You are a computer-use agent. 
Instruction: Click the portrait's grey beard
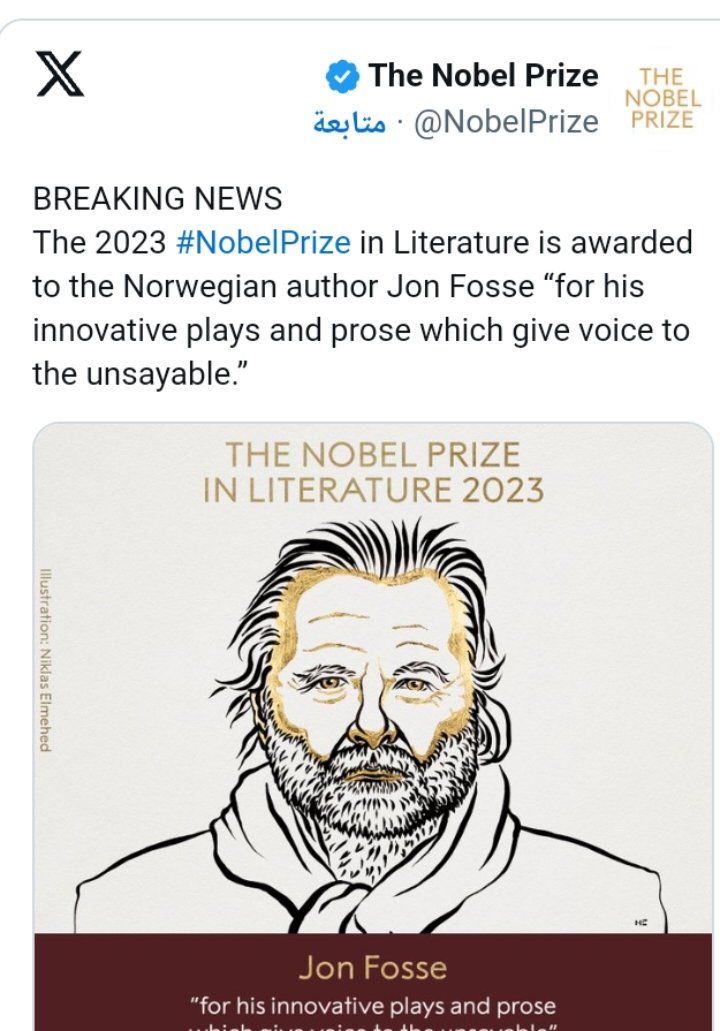[x=370, y=790]
